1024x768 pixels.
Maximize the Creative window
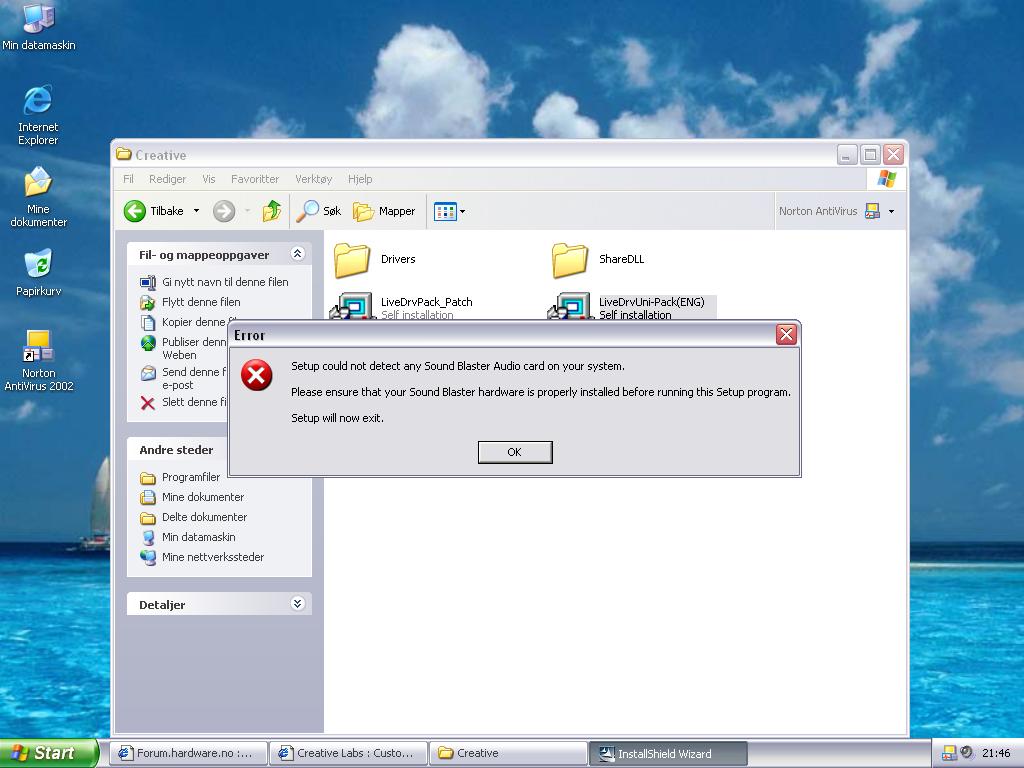pyautogui.click(x=870, y=155)
